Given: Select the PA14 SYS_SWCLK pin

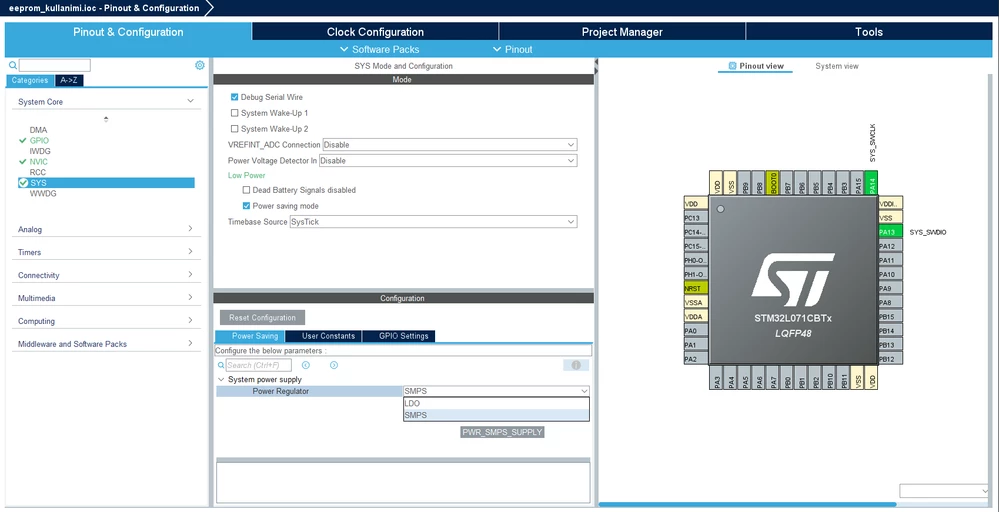Looking at the screenshot, I should click(x=872, y=182).
